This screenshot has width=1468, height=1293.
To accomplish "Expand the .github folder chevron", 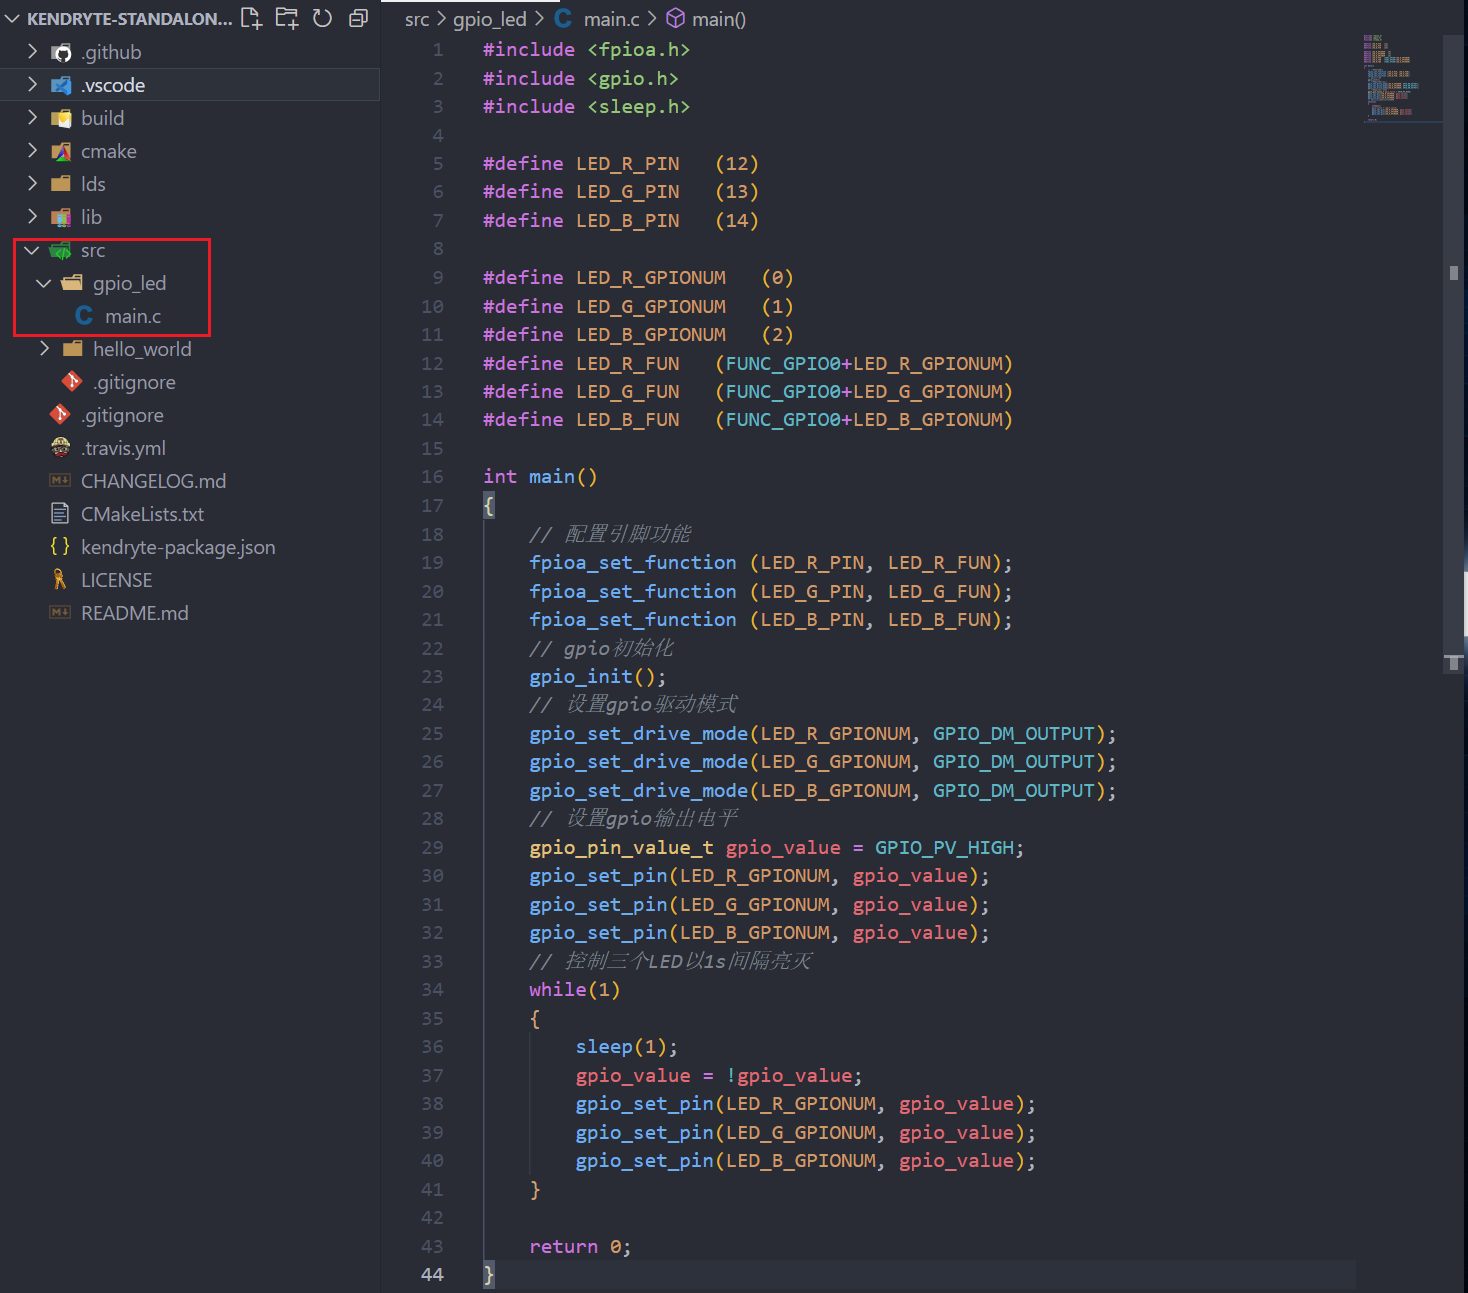I will pyautogui.click(x=32, y=52).
